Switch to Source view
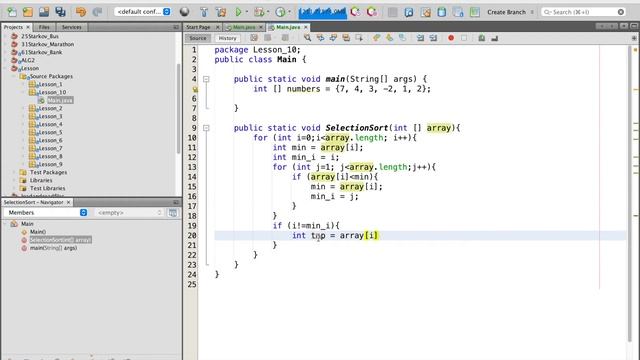The image size is (640, 360). [x=198, y=38]
